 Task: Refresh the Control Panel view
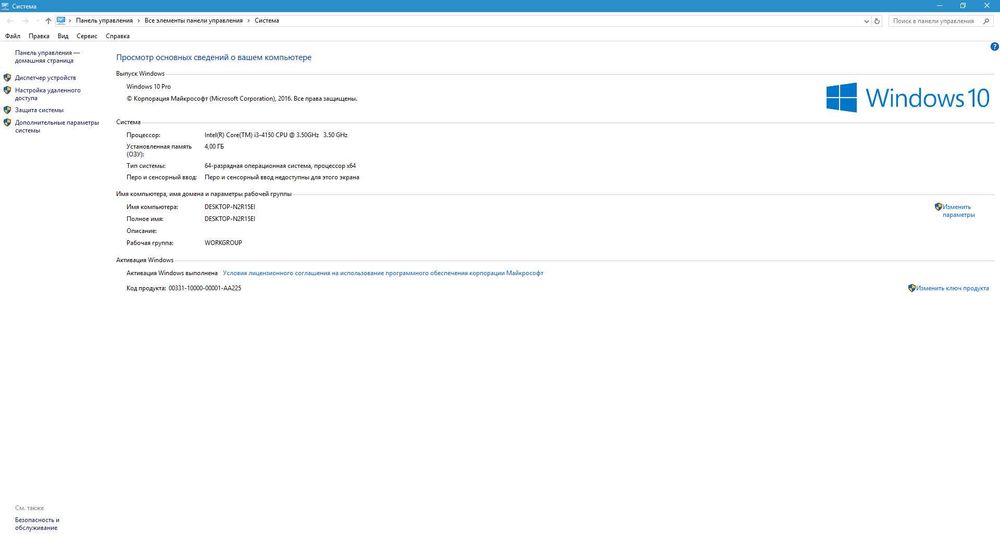point(877,21)
